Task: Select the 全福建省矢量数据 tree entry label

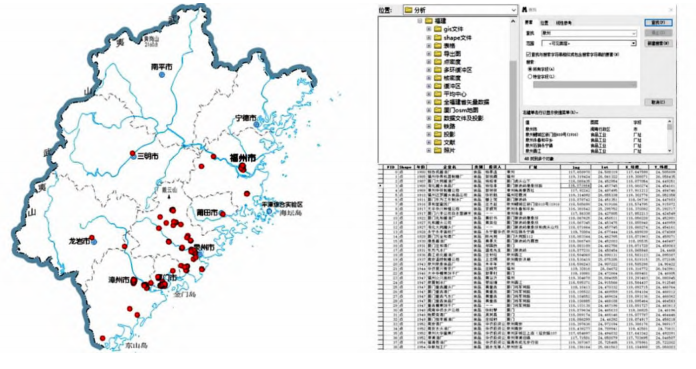Action: pos(466,102)
